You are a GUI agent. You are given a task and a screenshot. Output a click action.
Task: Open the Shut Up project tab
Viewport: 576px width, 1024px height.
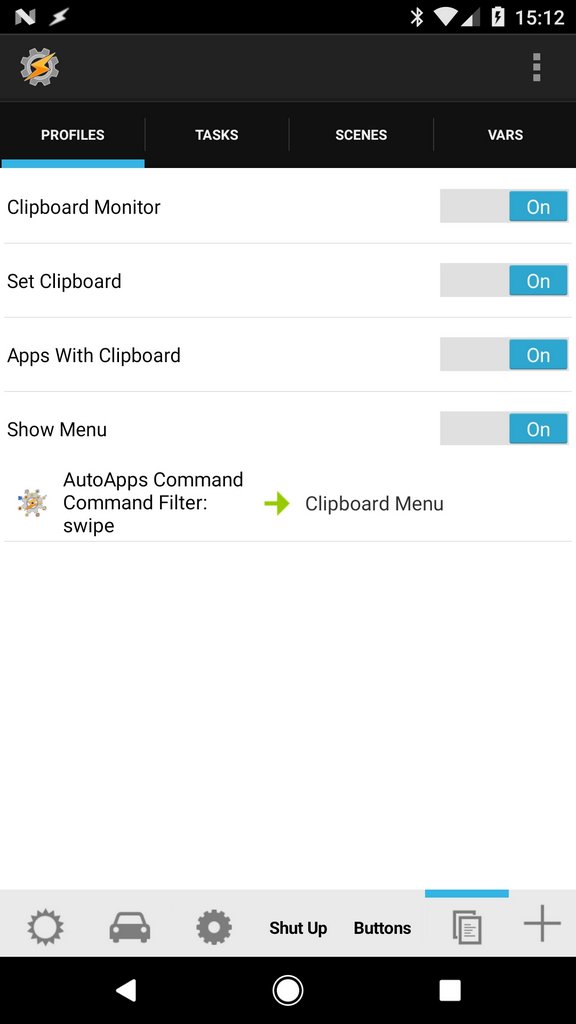[298, 927]
